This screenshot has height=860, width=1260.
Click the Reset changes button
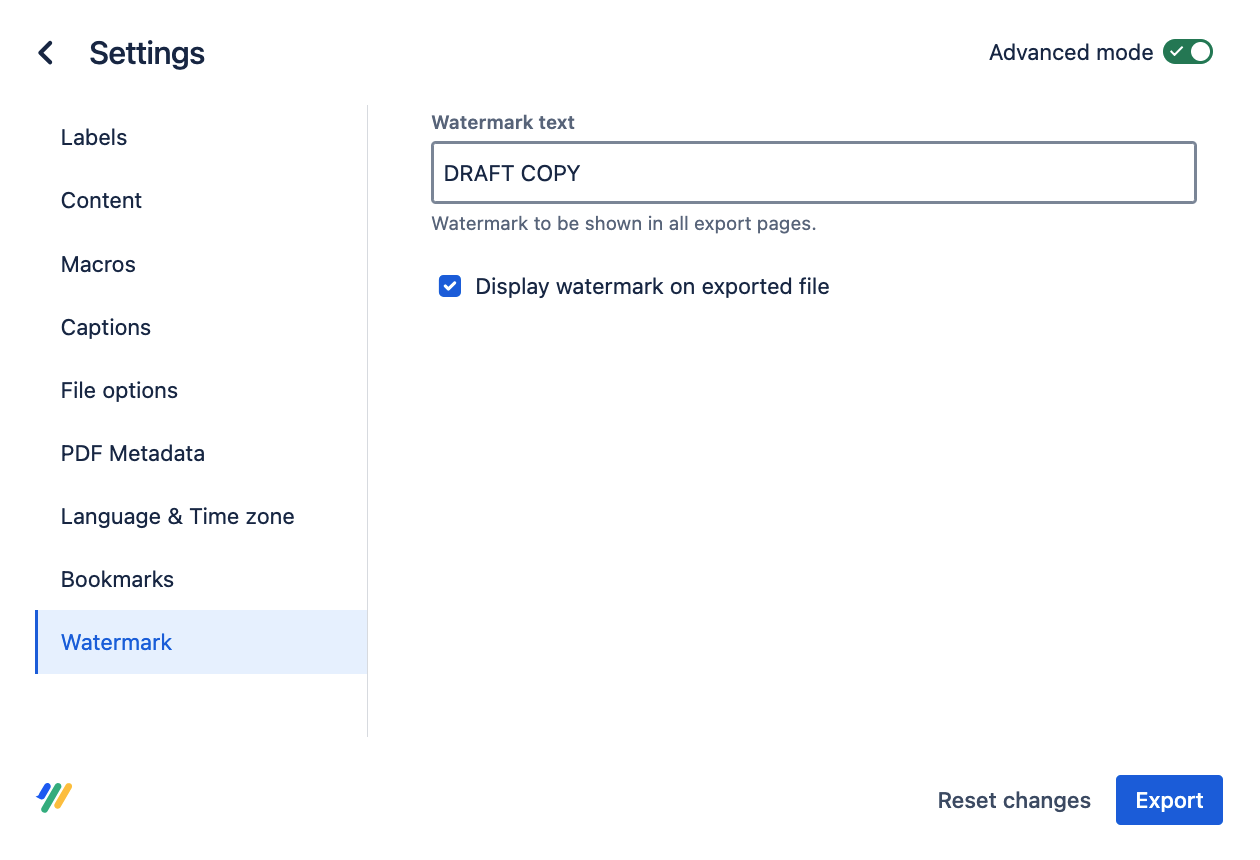1013,801
